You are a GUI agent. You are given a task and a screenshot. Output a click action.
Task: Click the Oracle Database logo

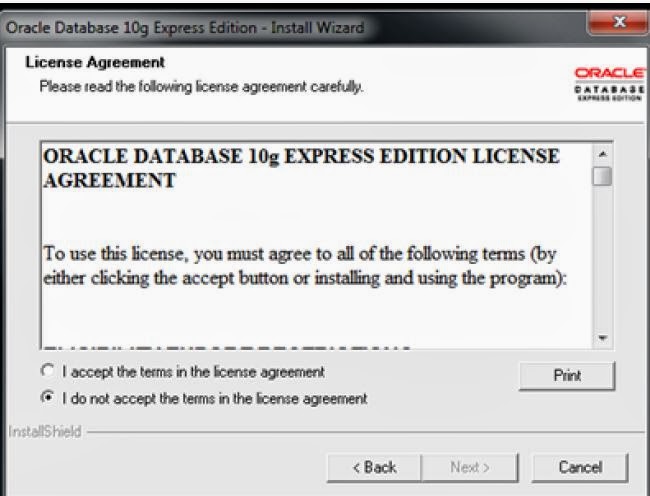point(609,85)
